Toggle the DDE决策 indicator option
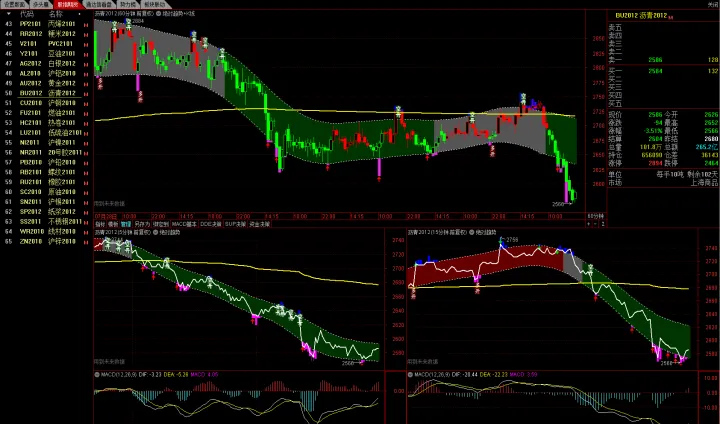 pyautogui.click(x=210, y=224)
